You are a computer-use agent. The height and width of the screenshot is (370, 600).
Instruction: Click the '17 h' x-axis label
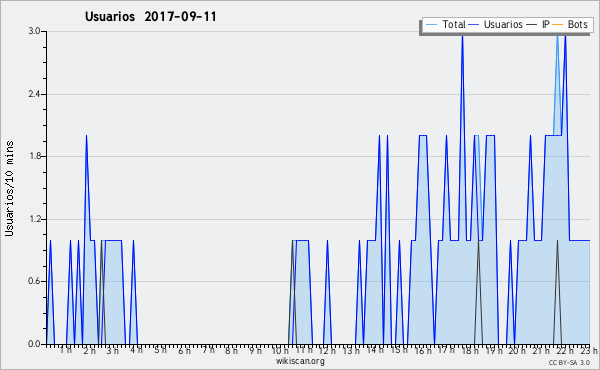point(447,350)
